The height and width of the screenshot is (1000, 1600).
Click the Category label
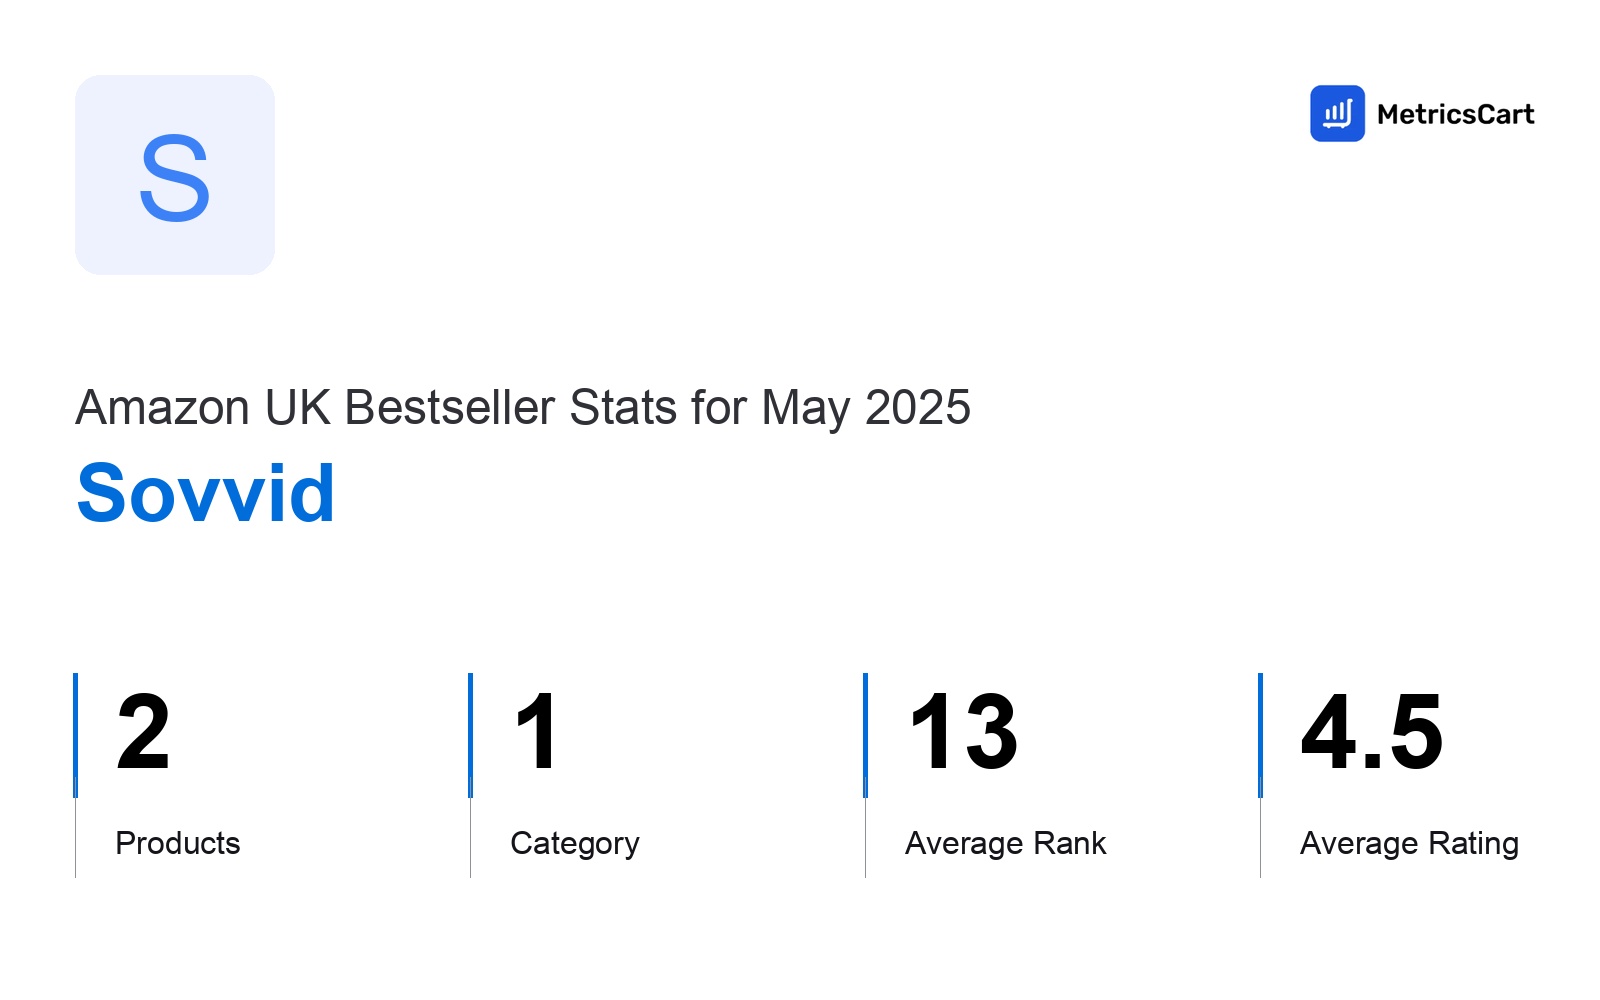575,844
